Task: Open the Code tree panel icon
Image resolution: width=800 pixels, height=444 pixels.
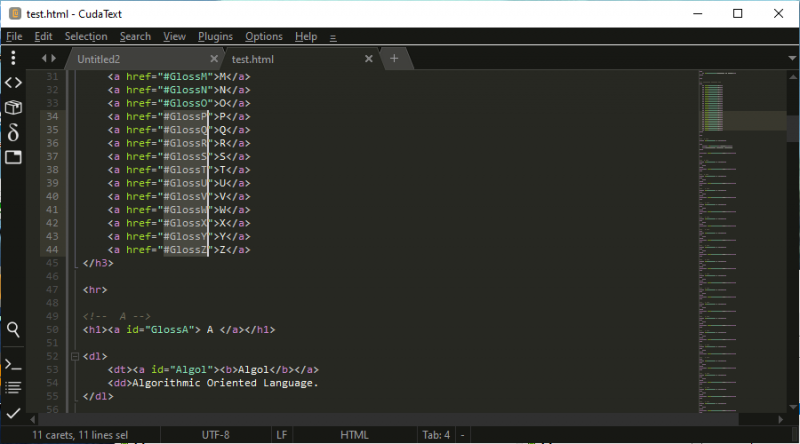Action: point(13,82)
